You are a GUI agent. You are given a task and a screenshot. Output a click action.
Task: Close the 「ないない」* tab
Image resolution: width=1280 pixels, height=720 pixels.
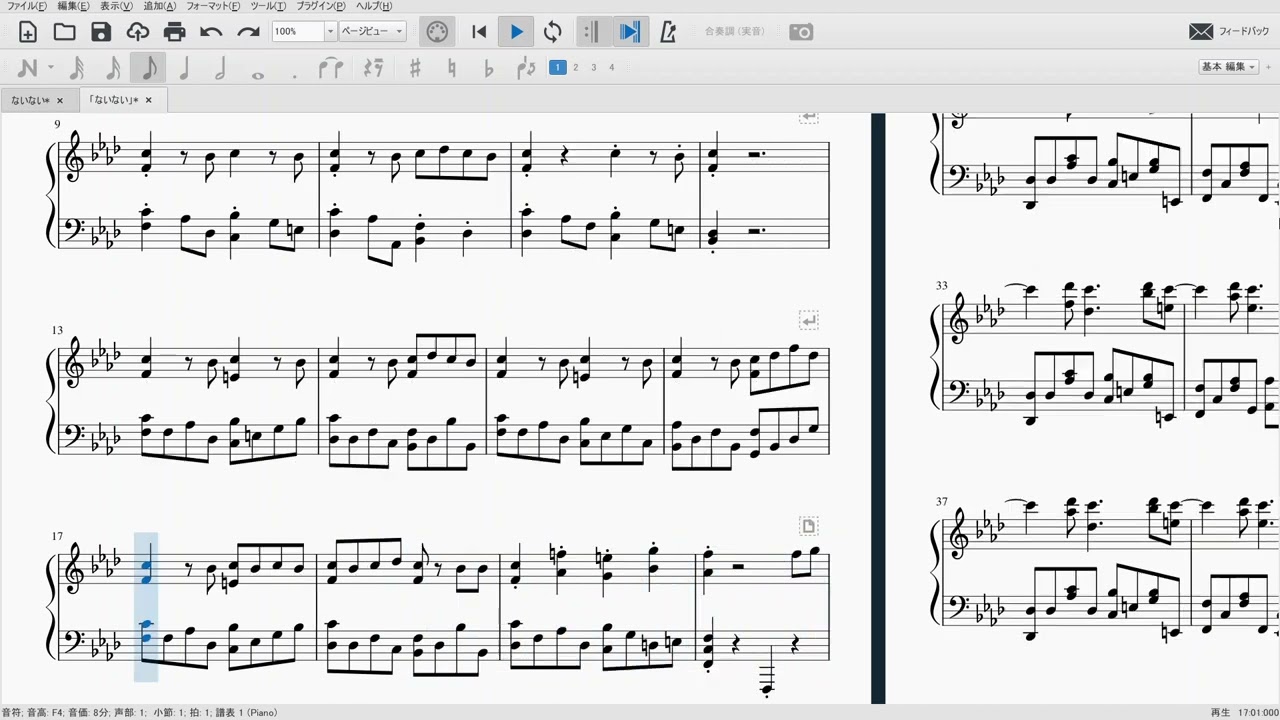pos(149,100)
